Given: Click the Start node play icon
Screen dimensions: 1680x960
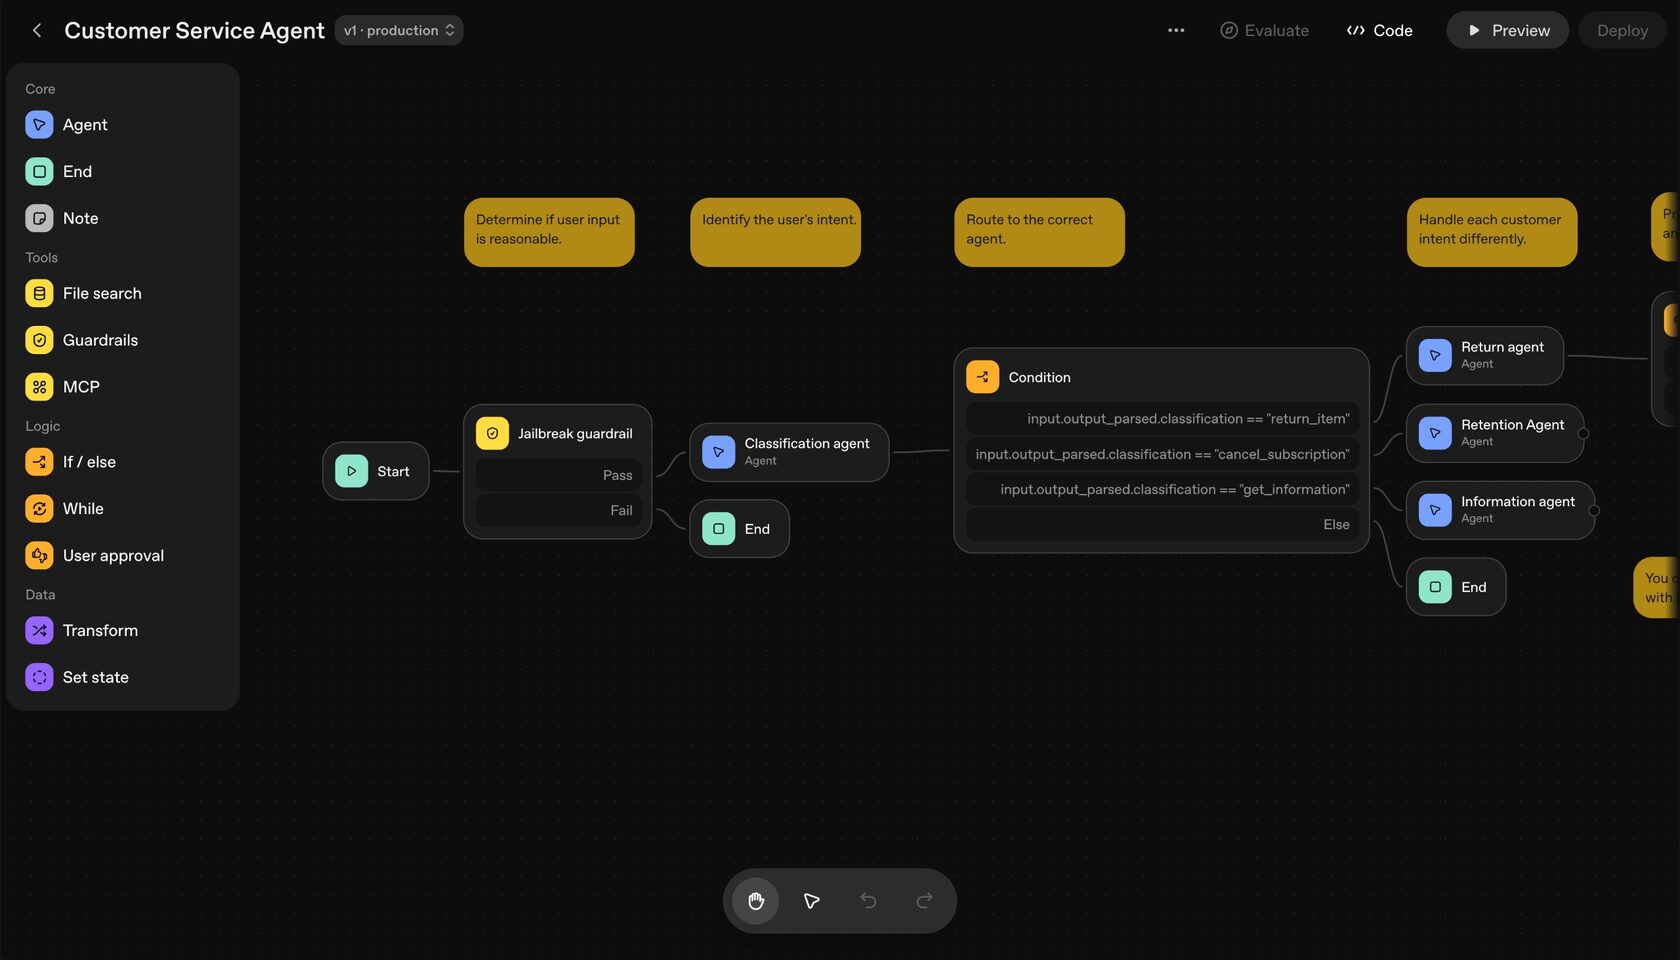Looking at the screenshot, I should point(351,471).
